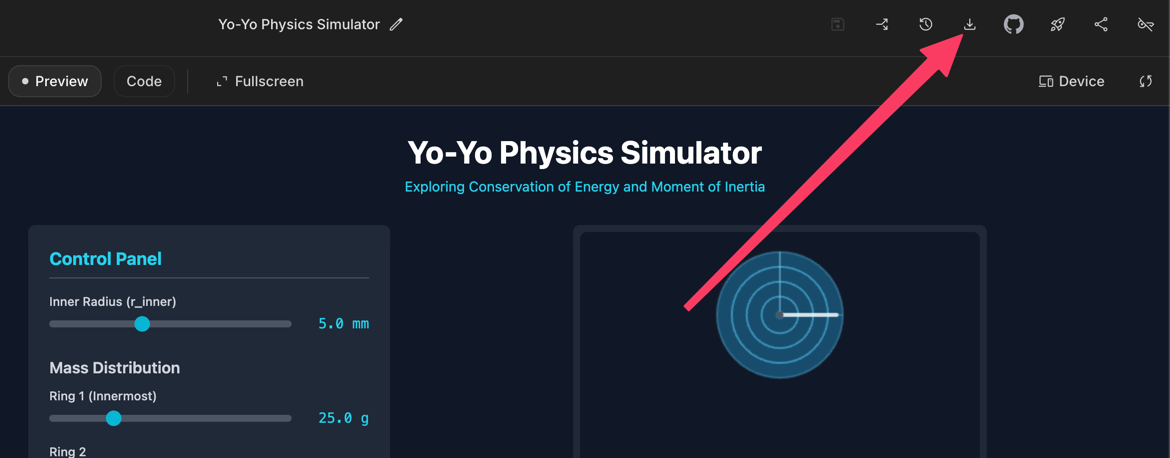Click the Yo-Yo Physics Simulator project name

(299, 24)
